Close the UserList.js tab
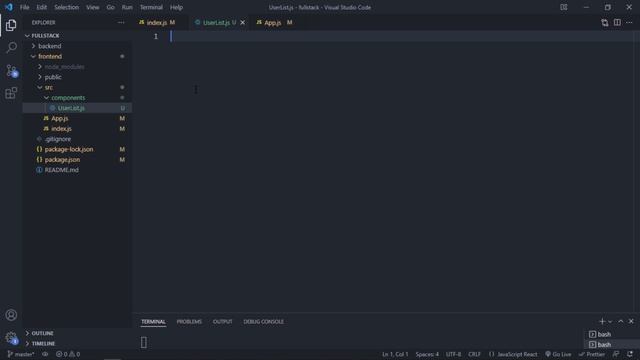Viewport: 640px width, 360px height. point(242,22)
